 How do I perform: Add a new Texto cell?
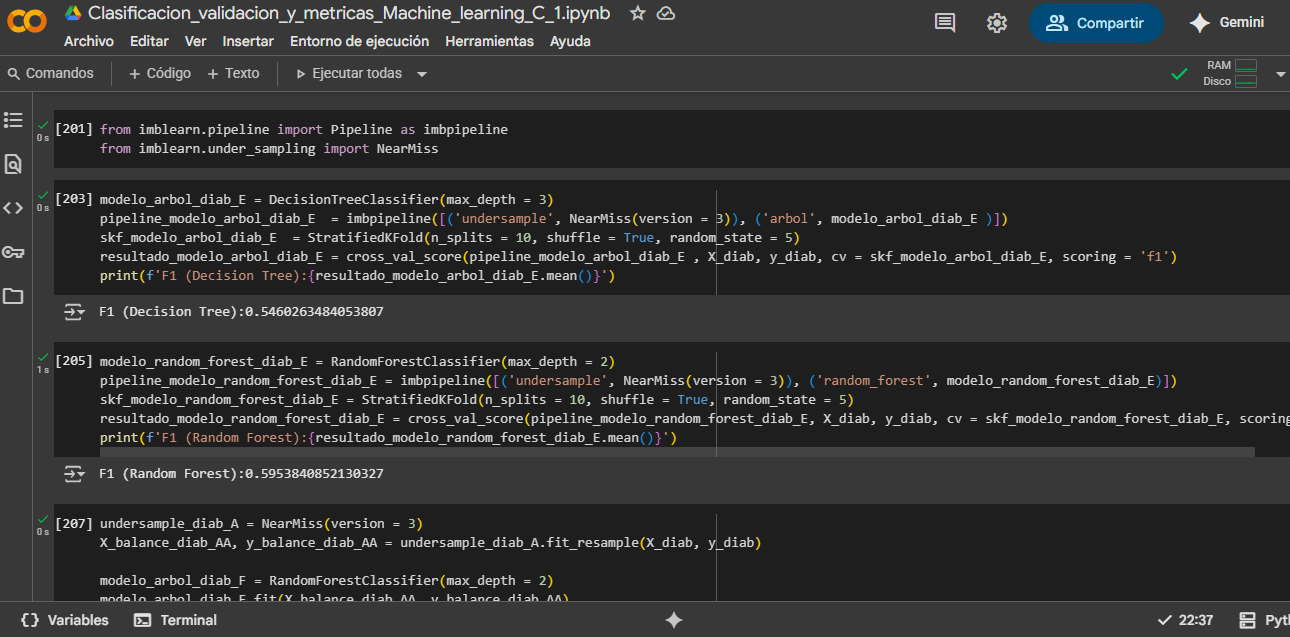233,73
